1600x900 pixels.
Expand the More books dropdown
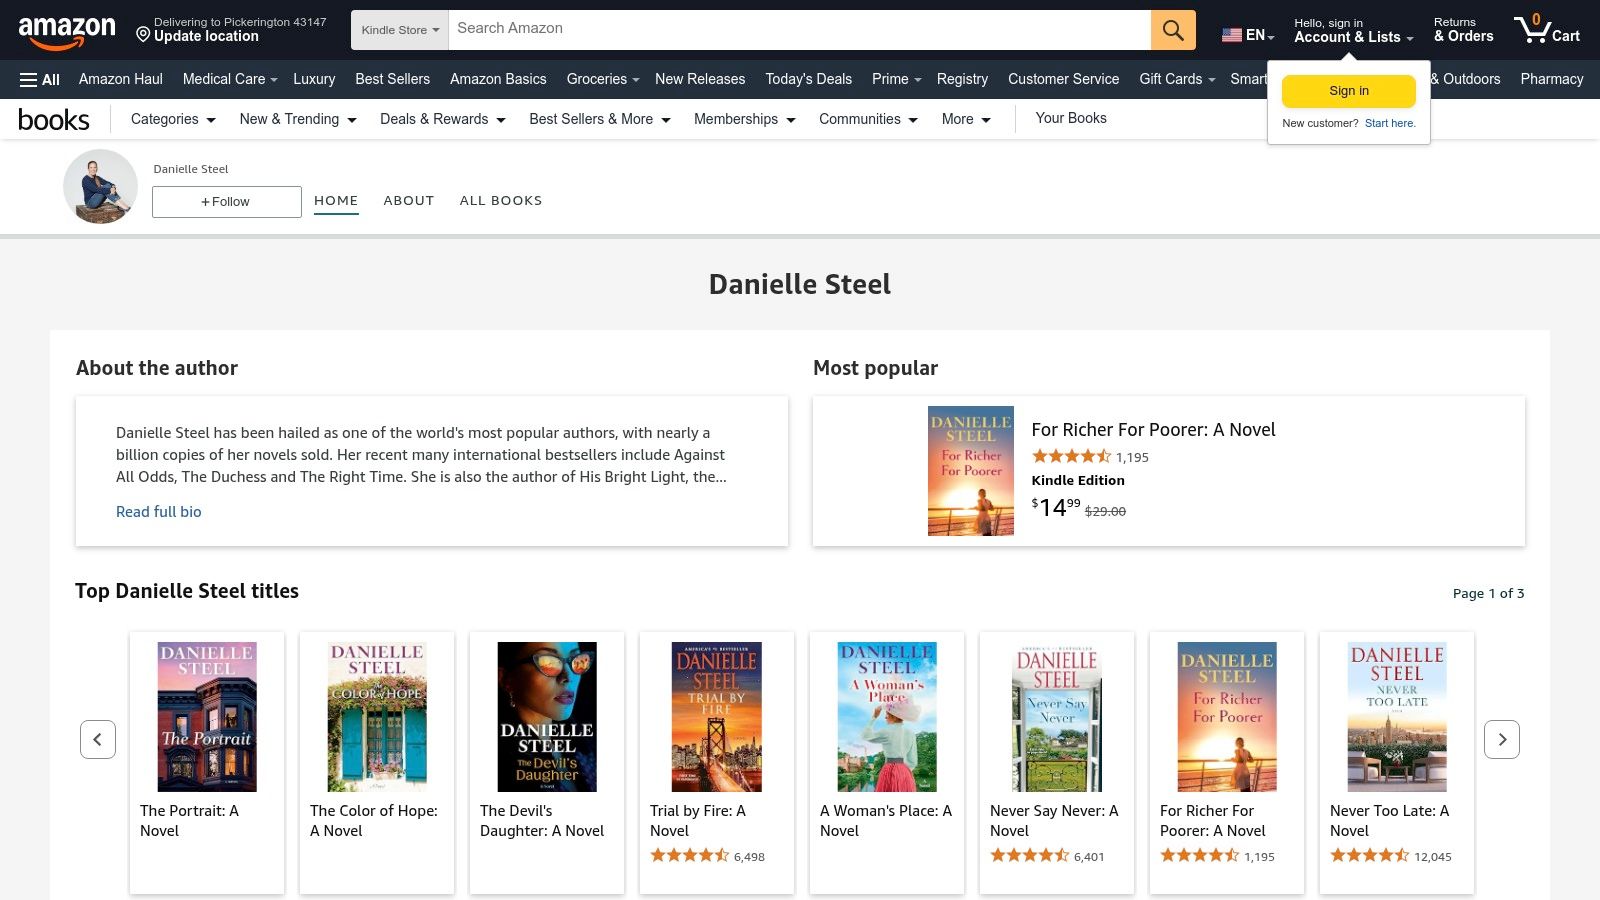(966, 119)
